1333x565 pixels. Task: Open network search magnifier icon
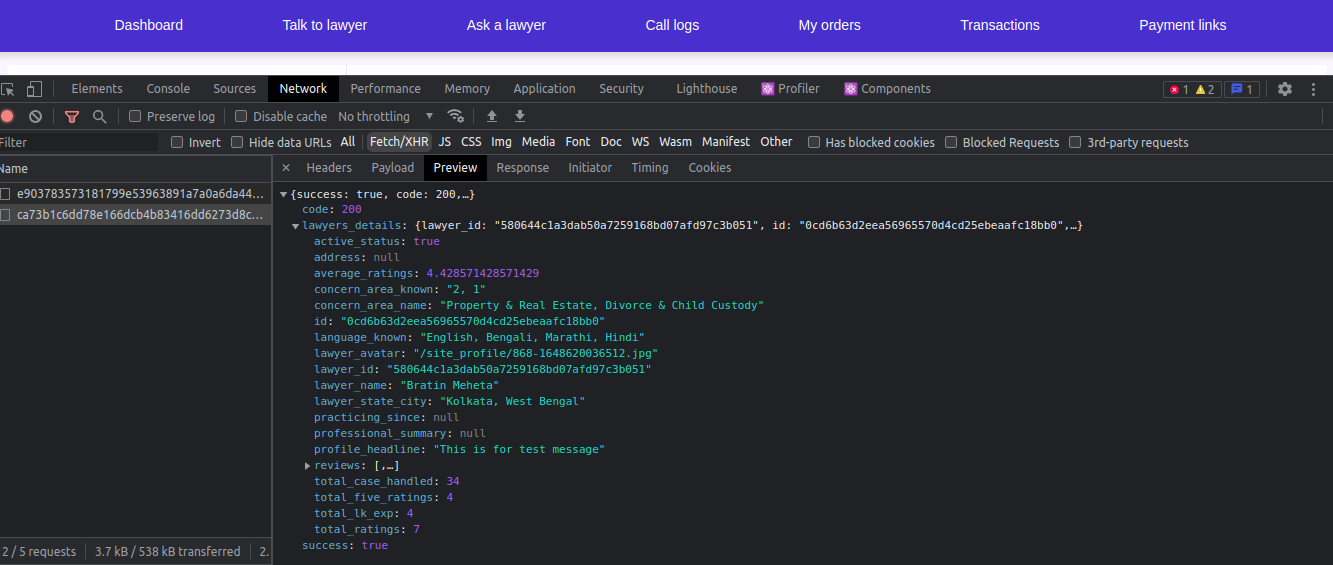(99, 116)
